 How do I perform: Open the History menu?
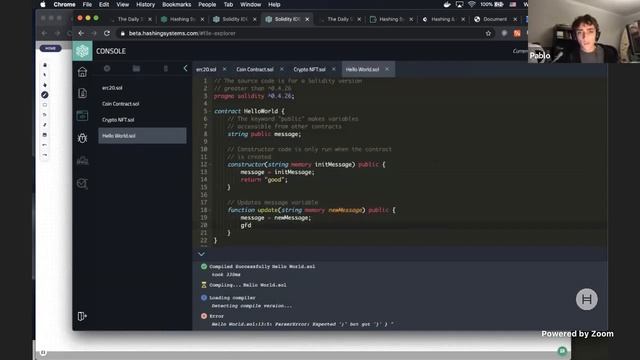click(145, 4)
